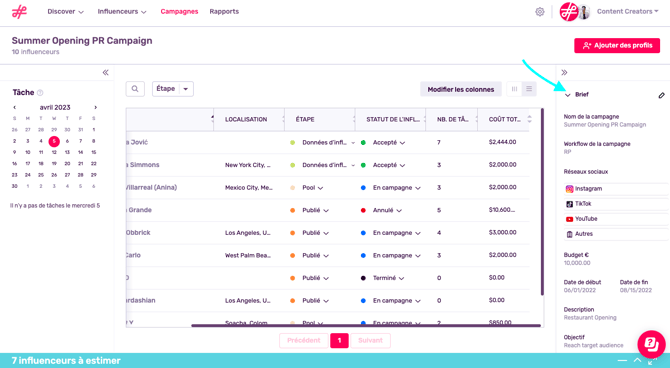Open Publié stage dropdown in Grande row
Screen dimensions: 670x368
click(315, 210)
